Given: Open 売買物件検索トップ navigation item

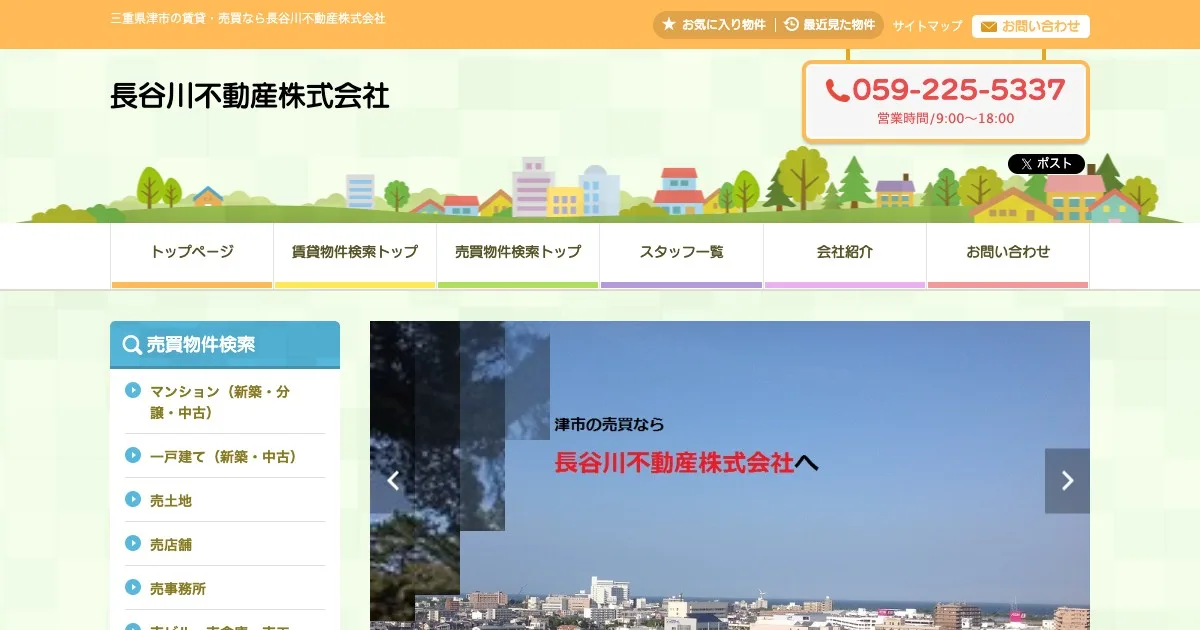Looking at the screenshot, I should (518, 255).
